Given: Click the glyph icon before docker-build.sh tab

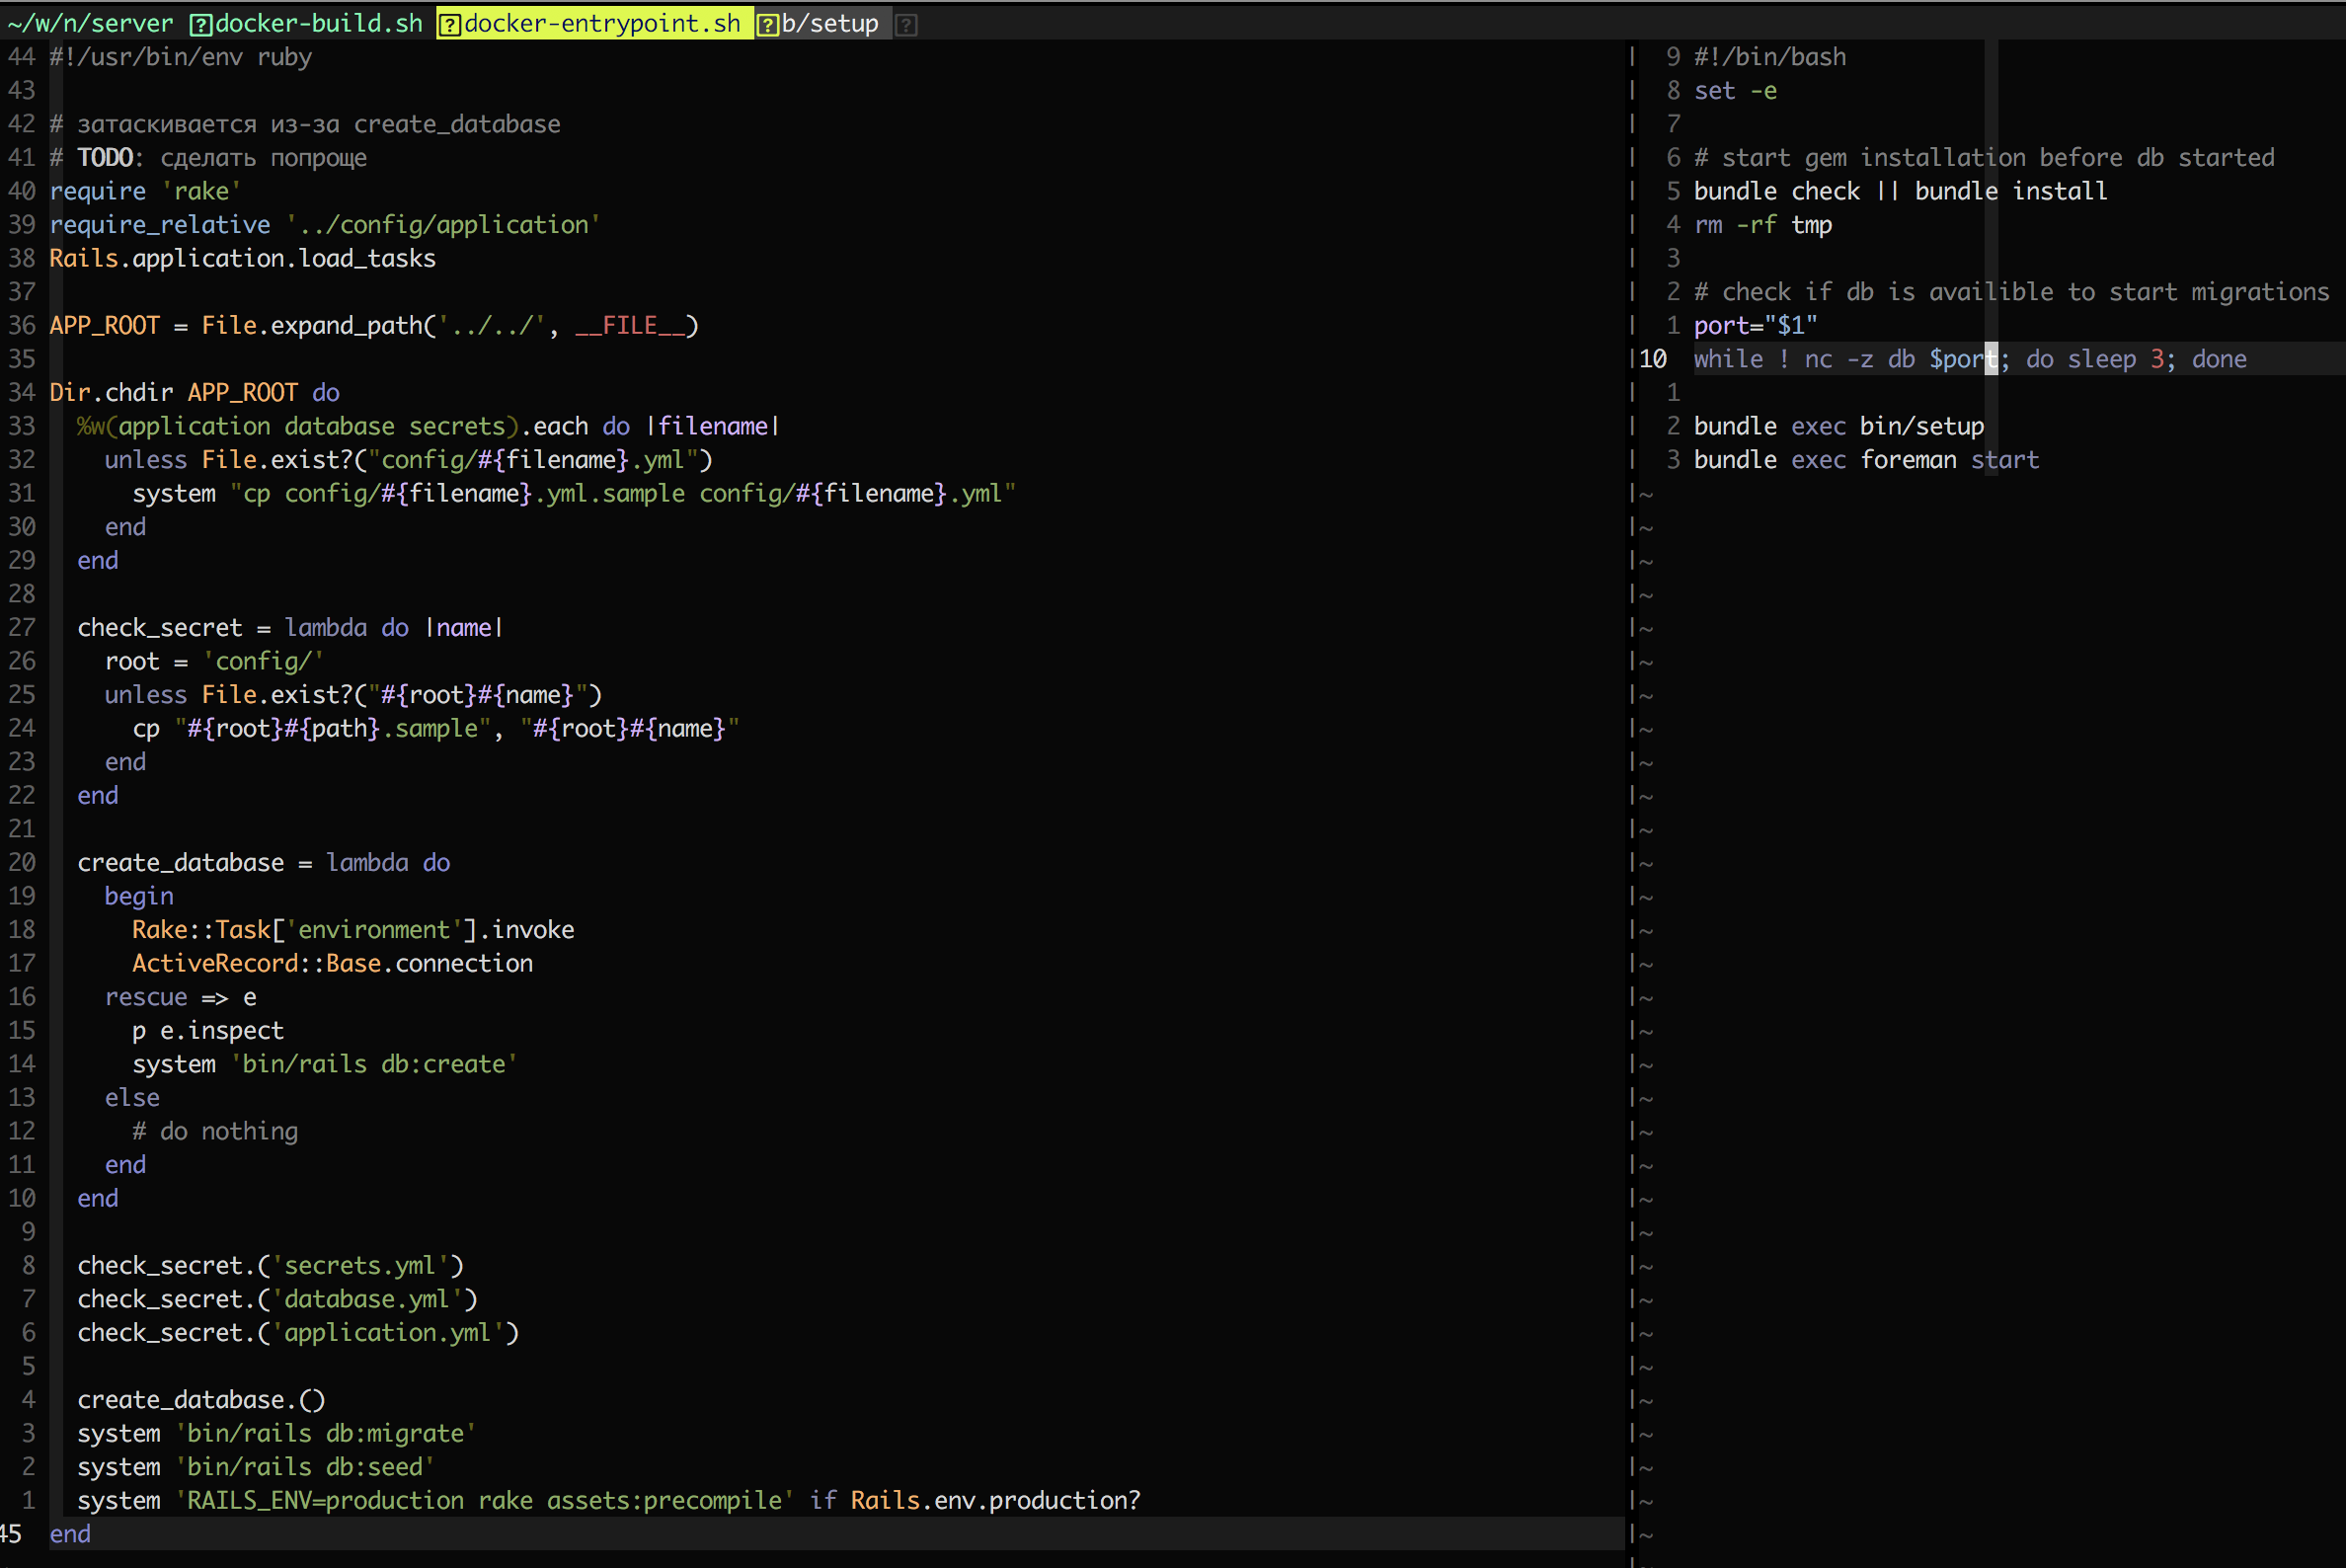Looking at the screenshot, I should click(201, 24).
